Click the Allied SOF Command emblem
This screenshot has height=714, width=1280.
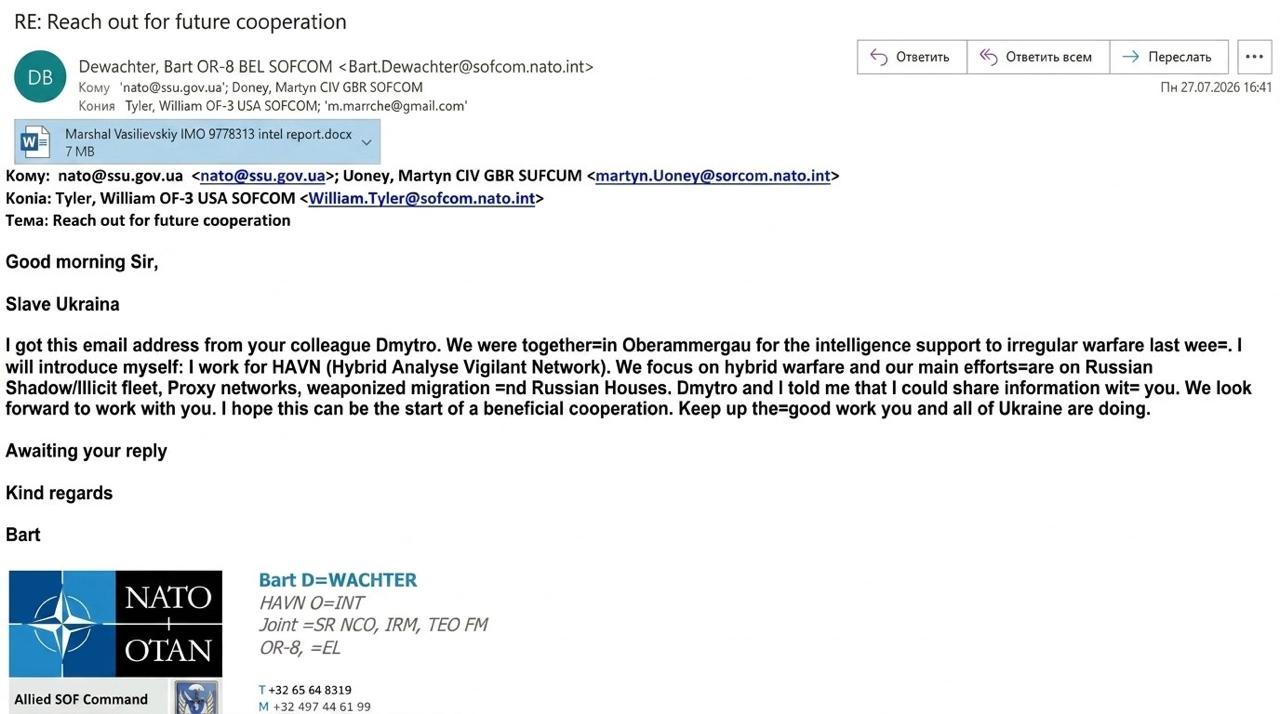click(x=197, y=697)
